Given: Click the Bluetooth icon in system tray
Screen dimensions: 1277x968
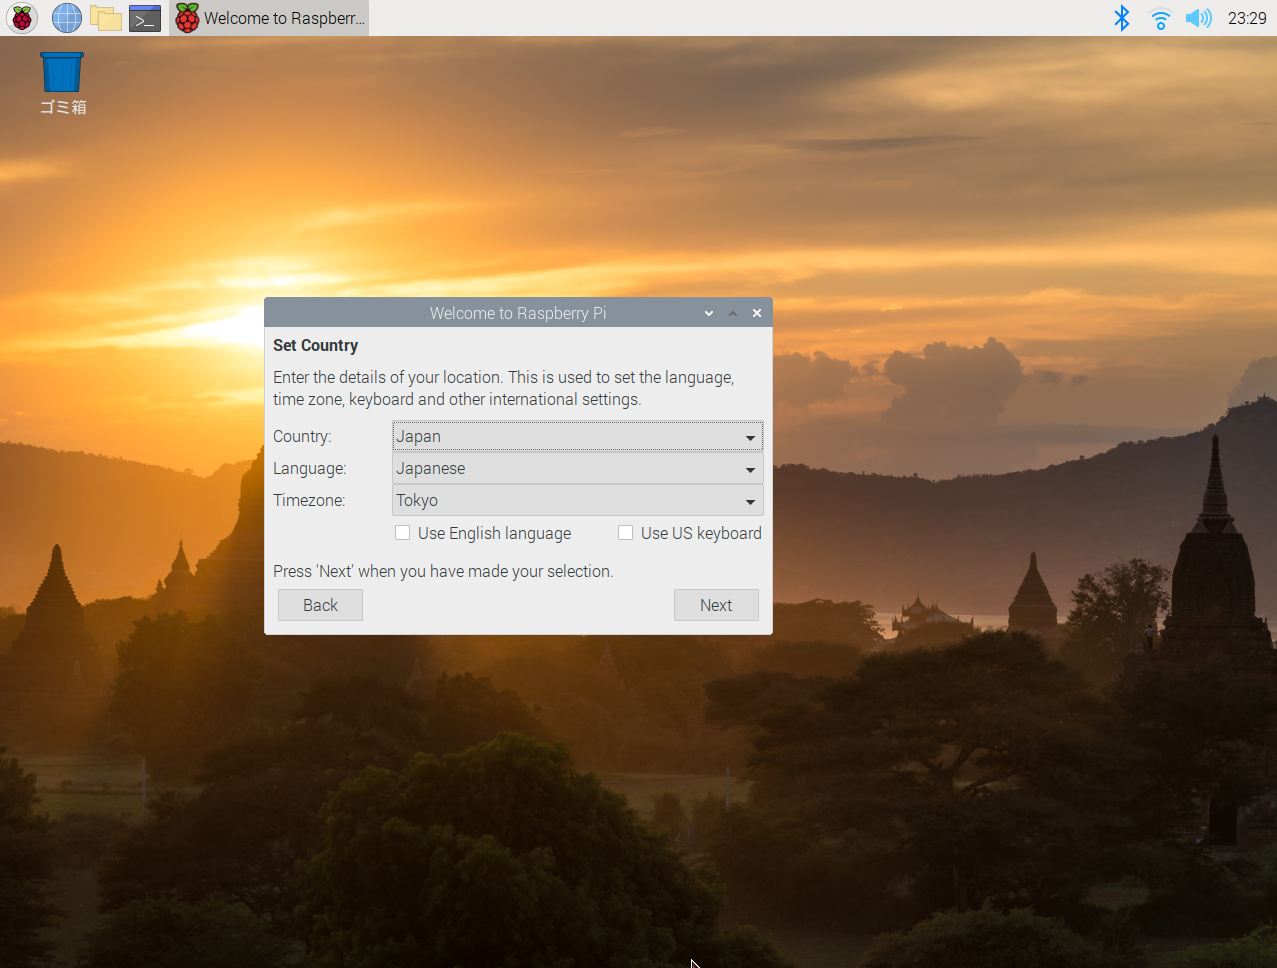Looking at the screenshot, I should [x=1122, y=18].
